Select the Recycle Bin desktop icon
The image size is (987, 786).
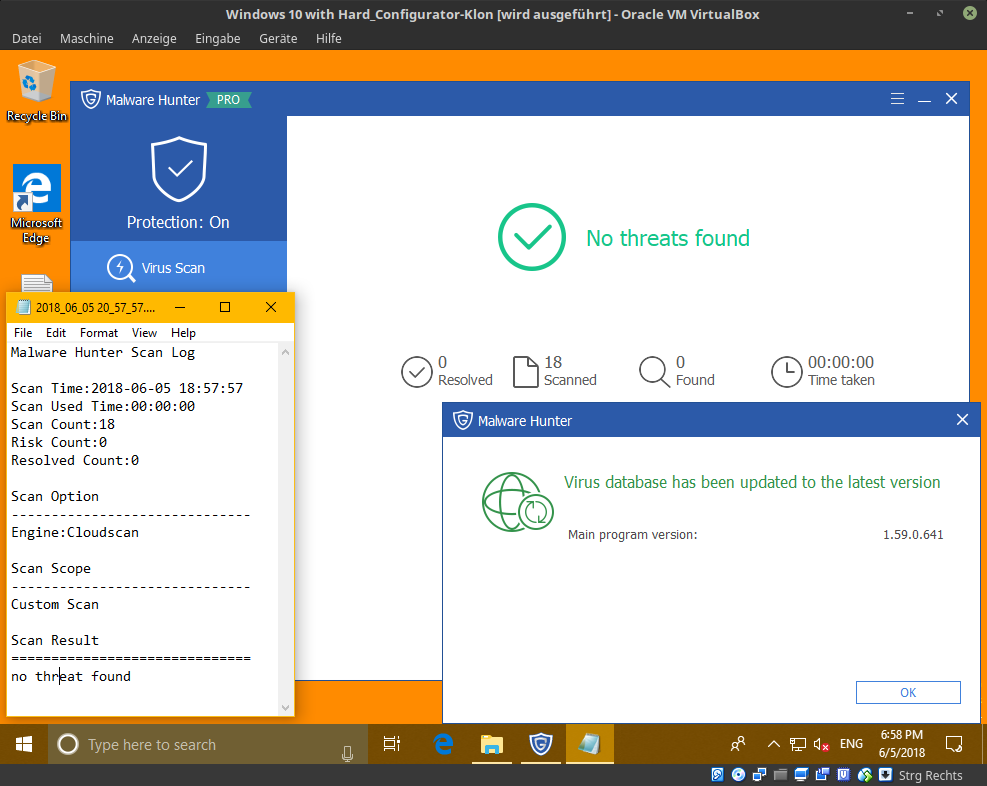[x=37, y=91]
